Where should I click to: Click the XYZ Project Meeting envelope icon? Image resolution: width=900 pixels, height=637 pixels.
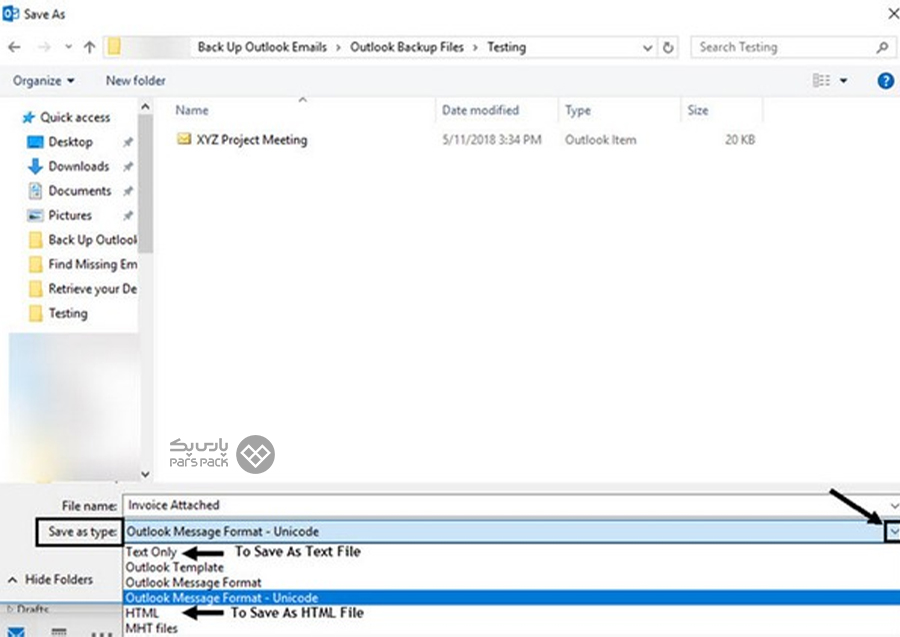(x=184, y=139)
